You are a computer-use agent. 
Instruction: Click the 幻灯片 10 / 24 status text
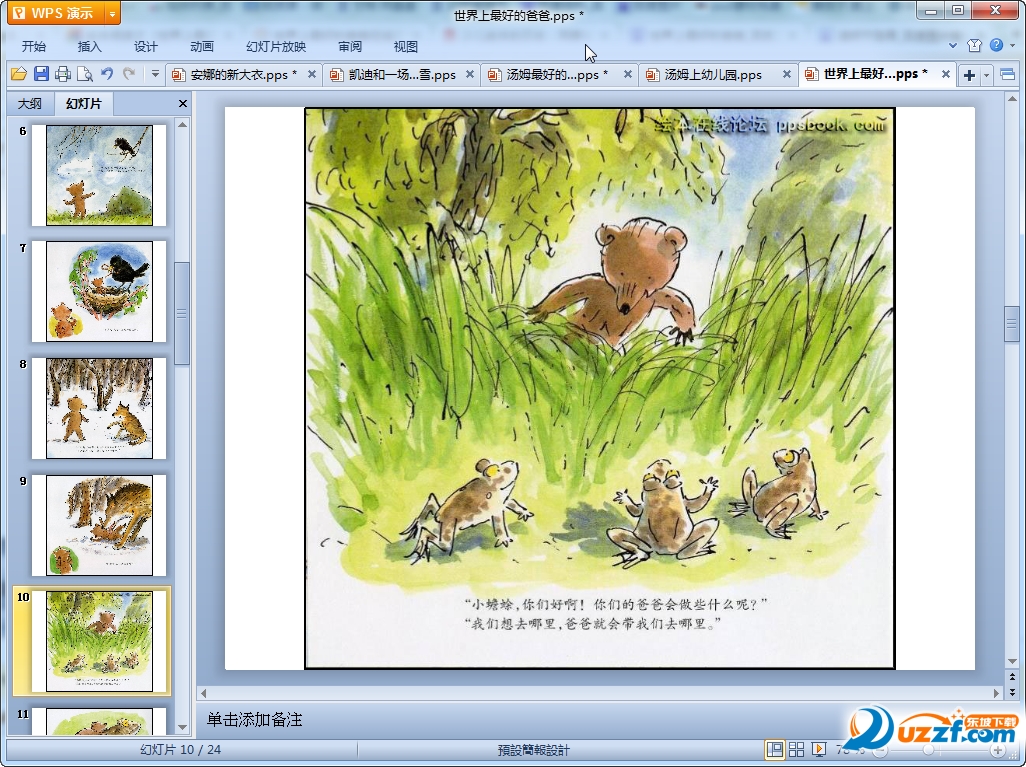pyautogui.click(x=181, y=749)
